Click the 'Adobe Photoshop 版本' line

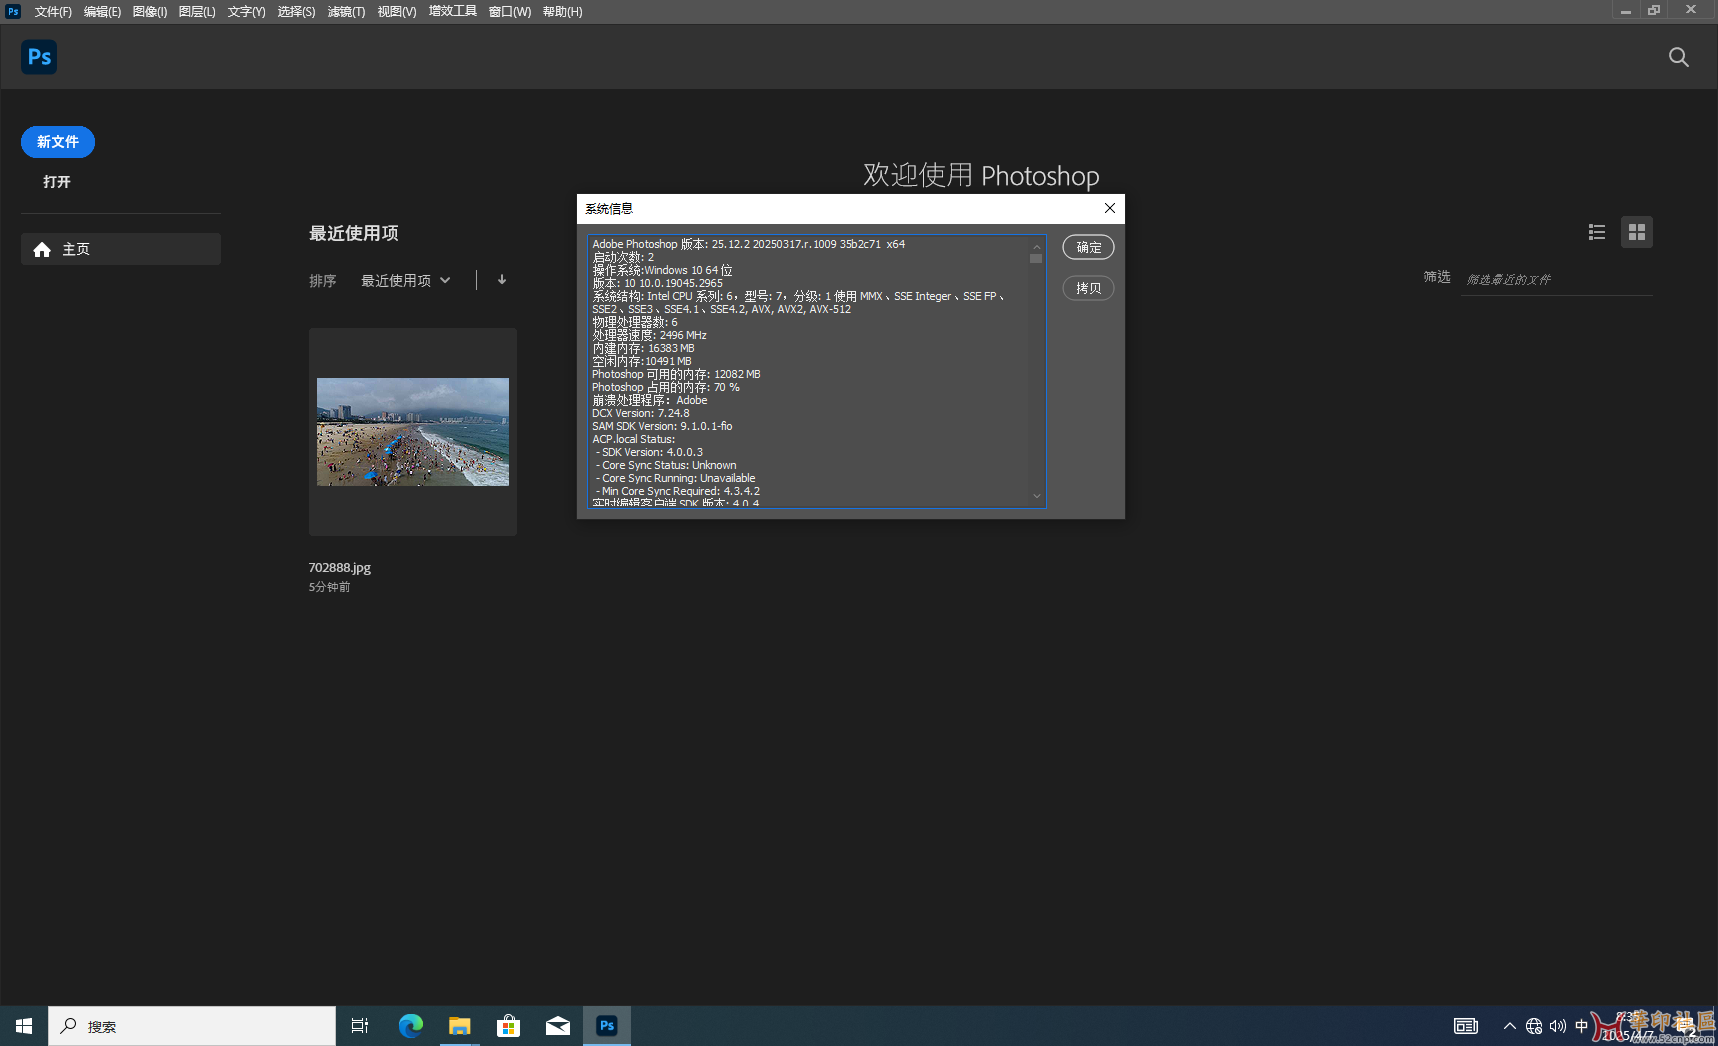click(x=748, y=244)
